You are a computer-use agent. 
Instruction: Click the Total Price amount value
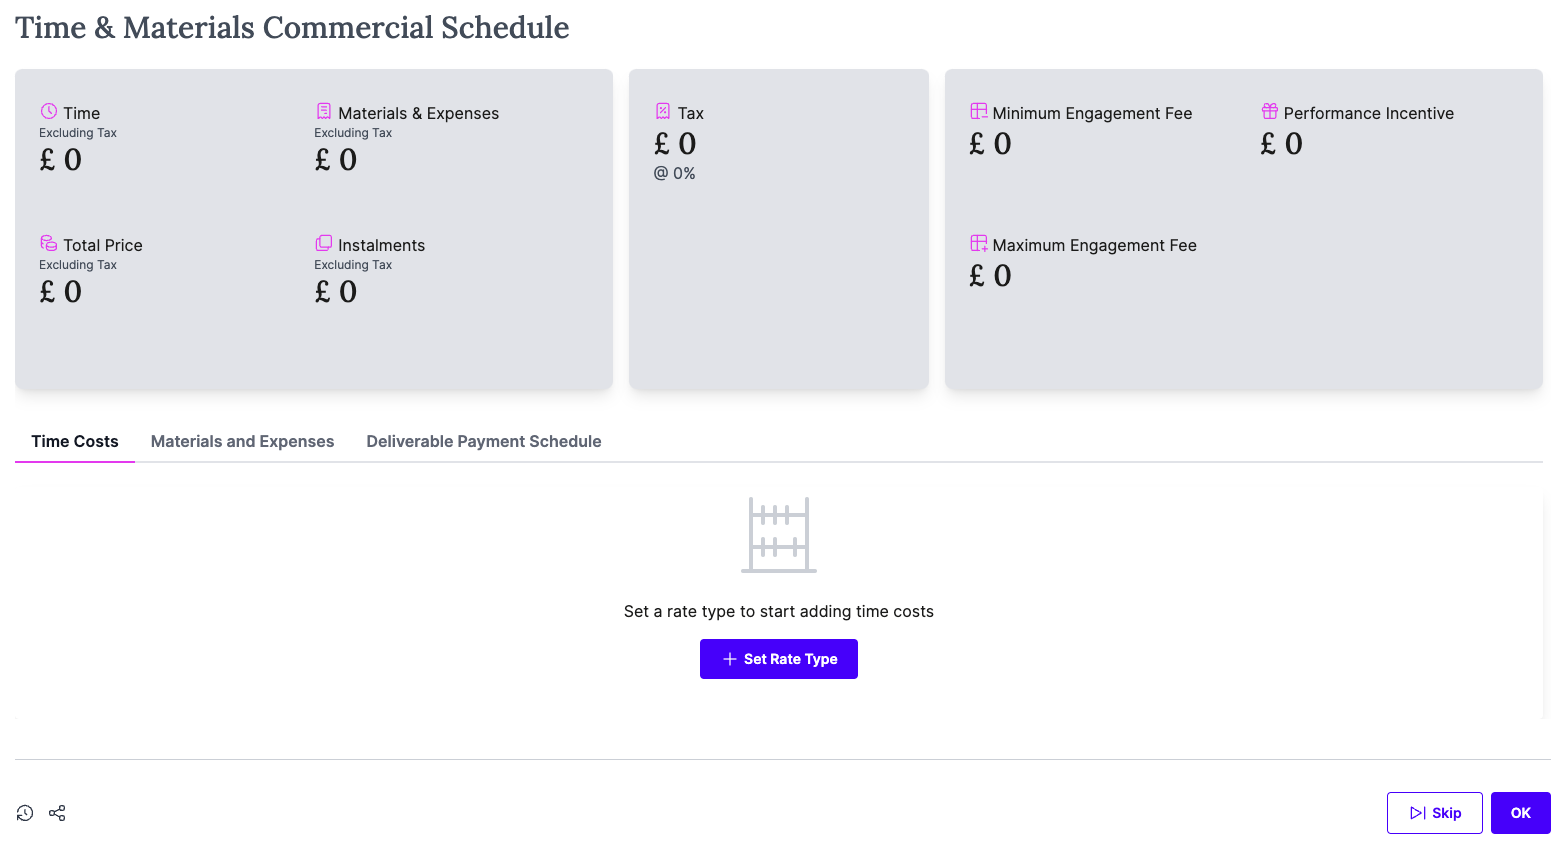click(x=61, y=292)
